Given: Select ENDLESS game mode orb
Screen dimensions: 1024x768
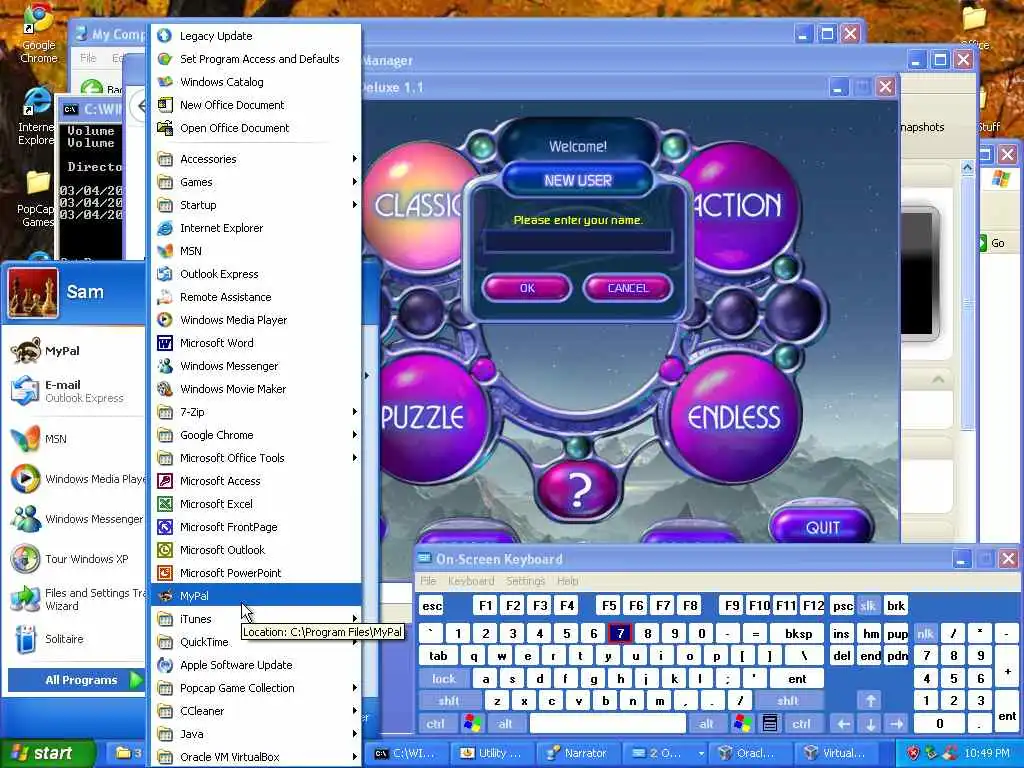Looking at the screenshot, I should [733, 417].
